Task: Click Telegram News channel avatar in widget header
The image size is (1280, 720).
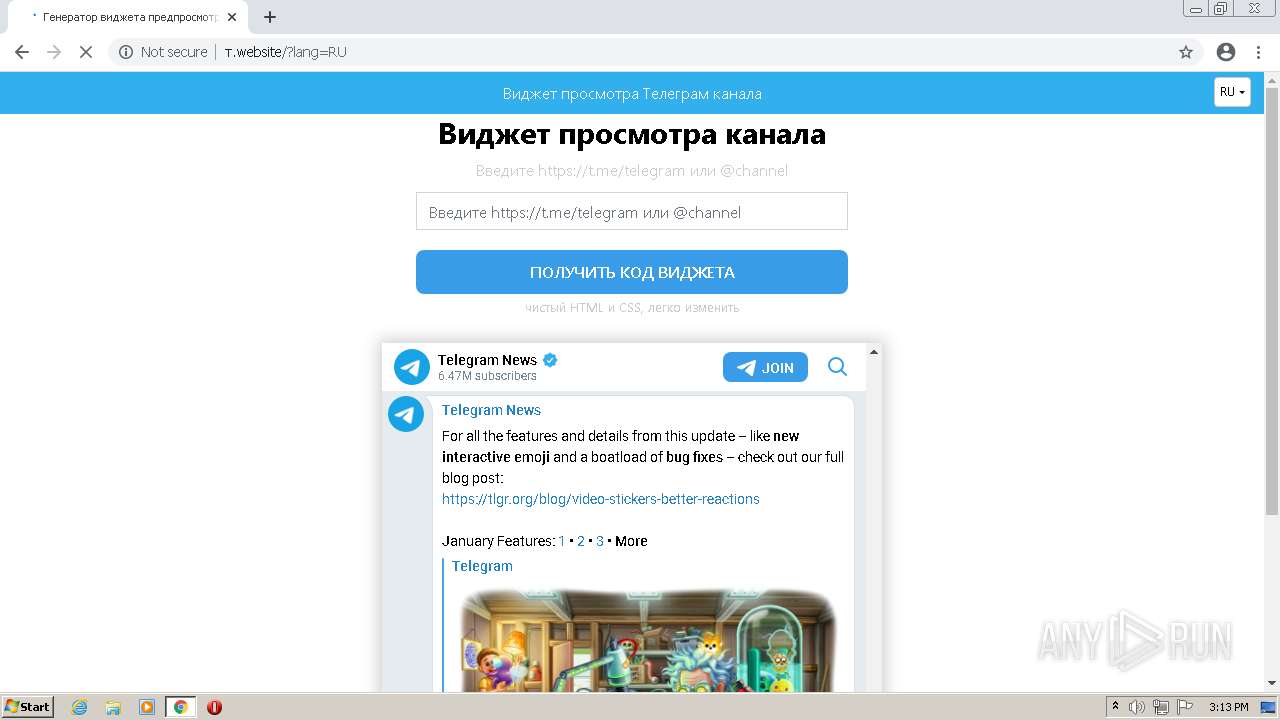Action: 412,367
